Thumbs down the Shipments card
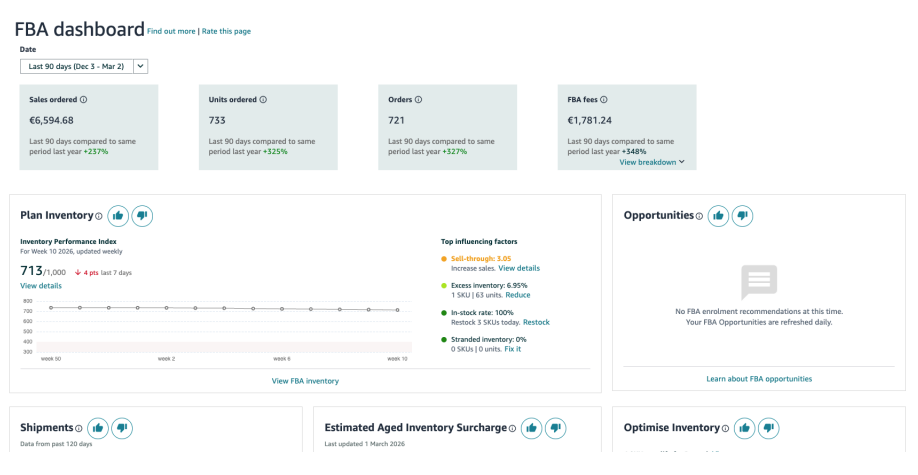The width and height of the screenshot is (918, 475). tap(122, 428)
